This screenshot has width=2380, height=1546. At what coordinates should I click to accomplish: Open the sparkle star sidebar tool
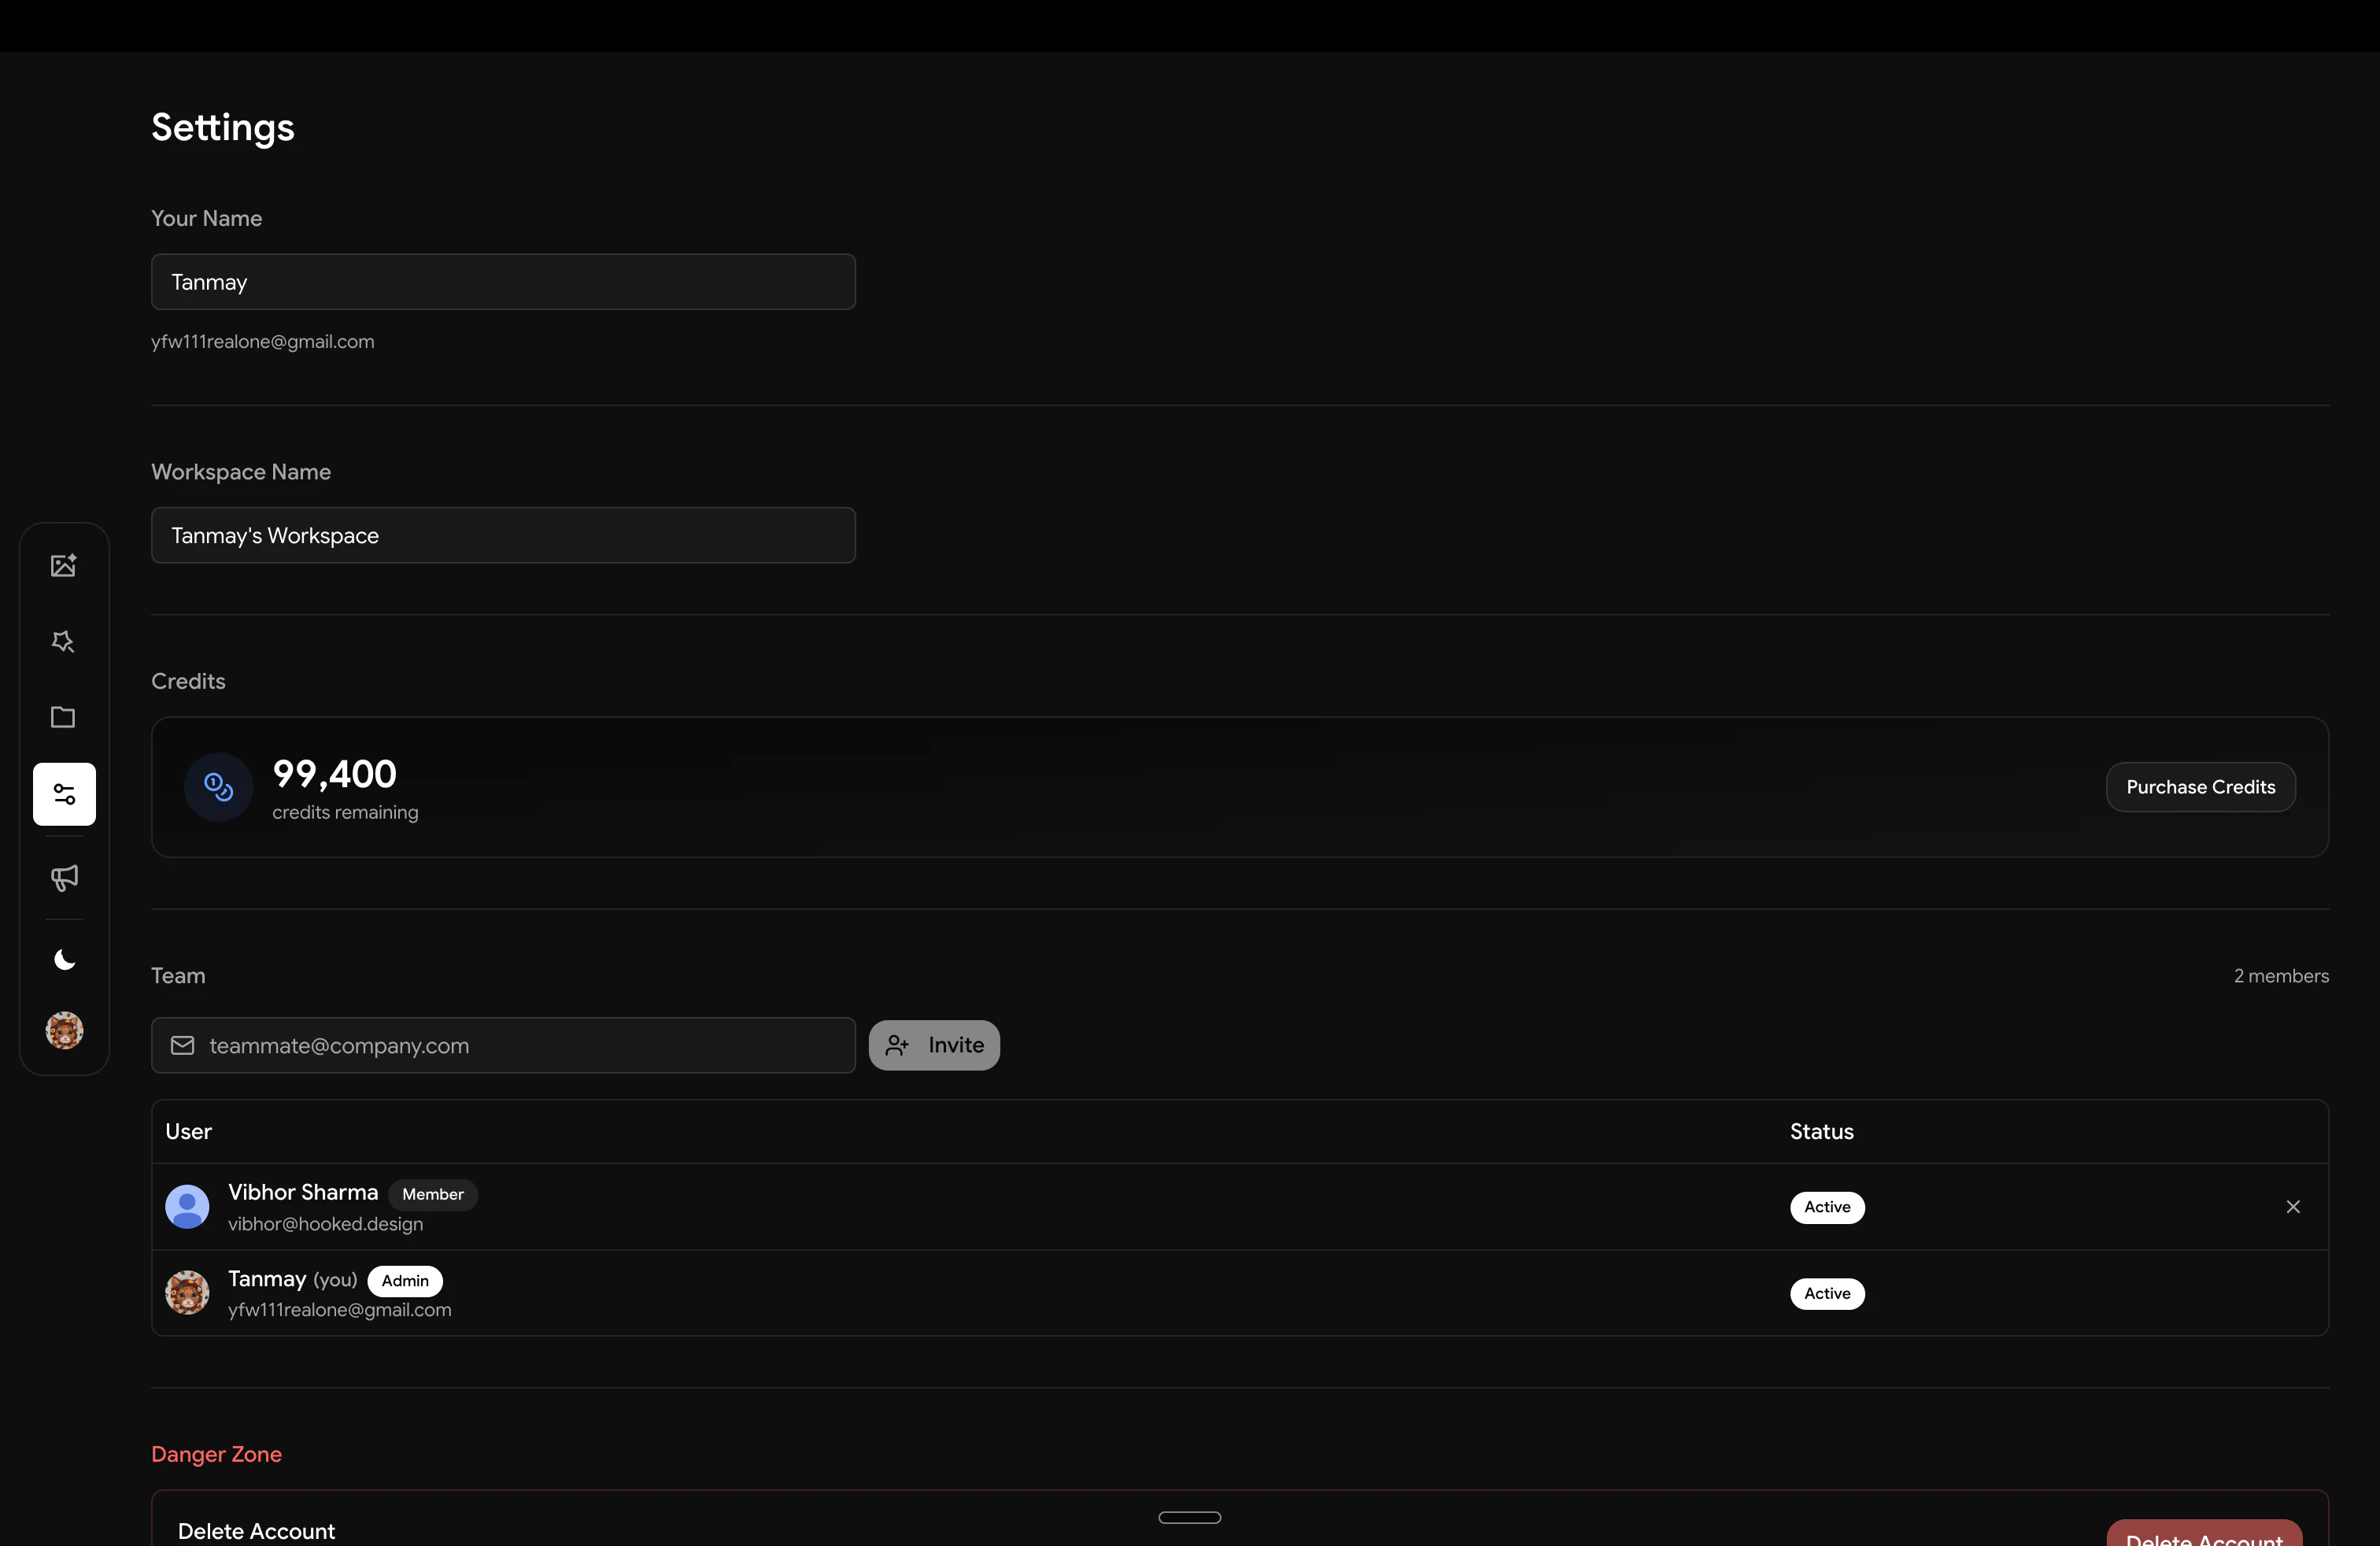(64, 641)
